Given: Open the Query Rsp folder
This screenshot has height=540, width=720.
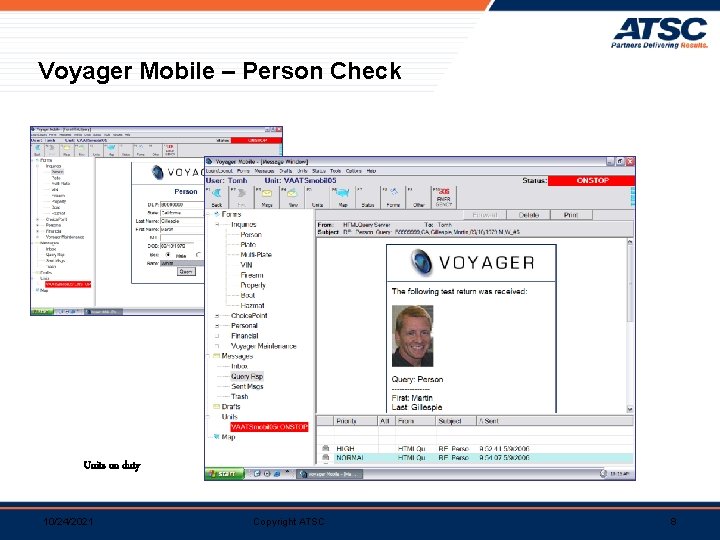Looking at the screenshot, I should [247, 376].
